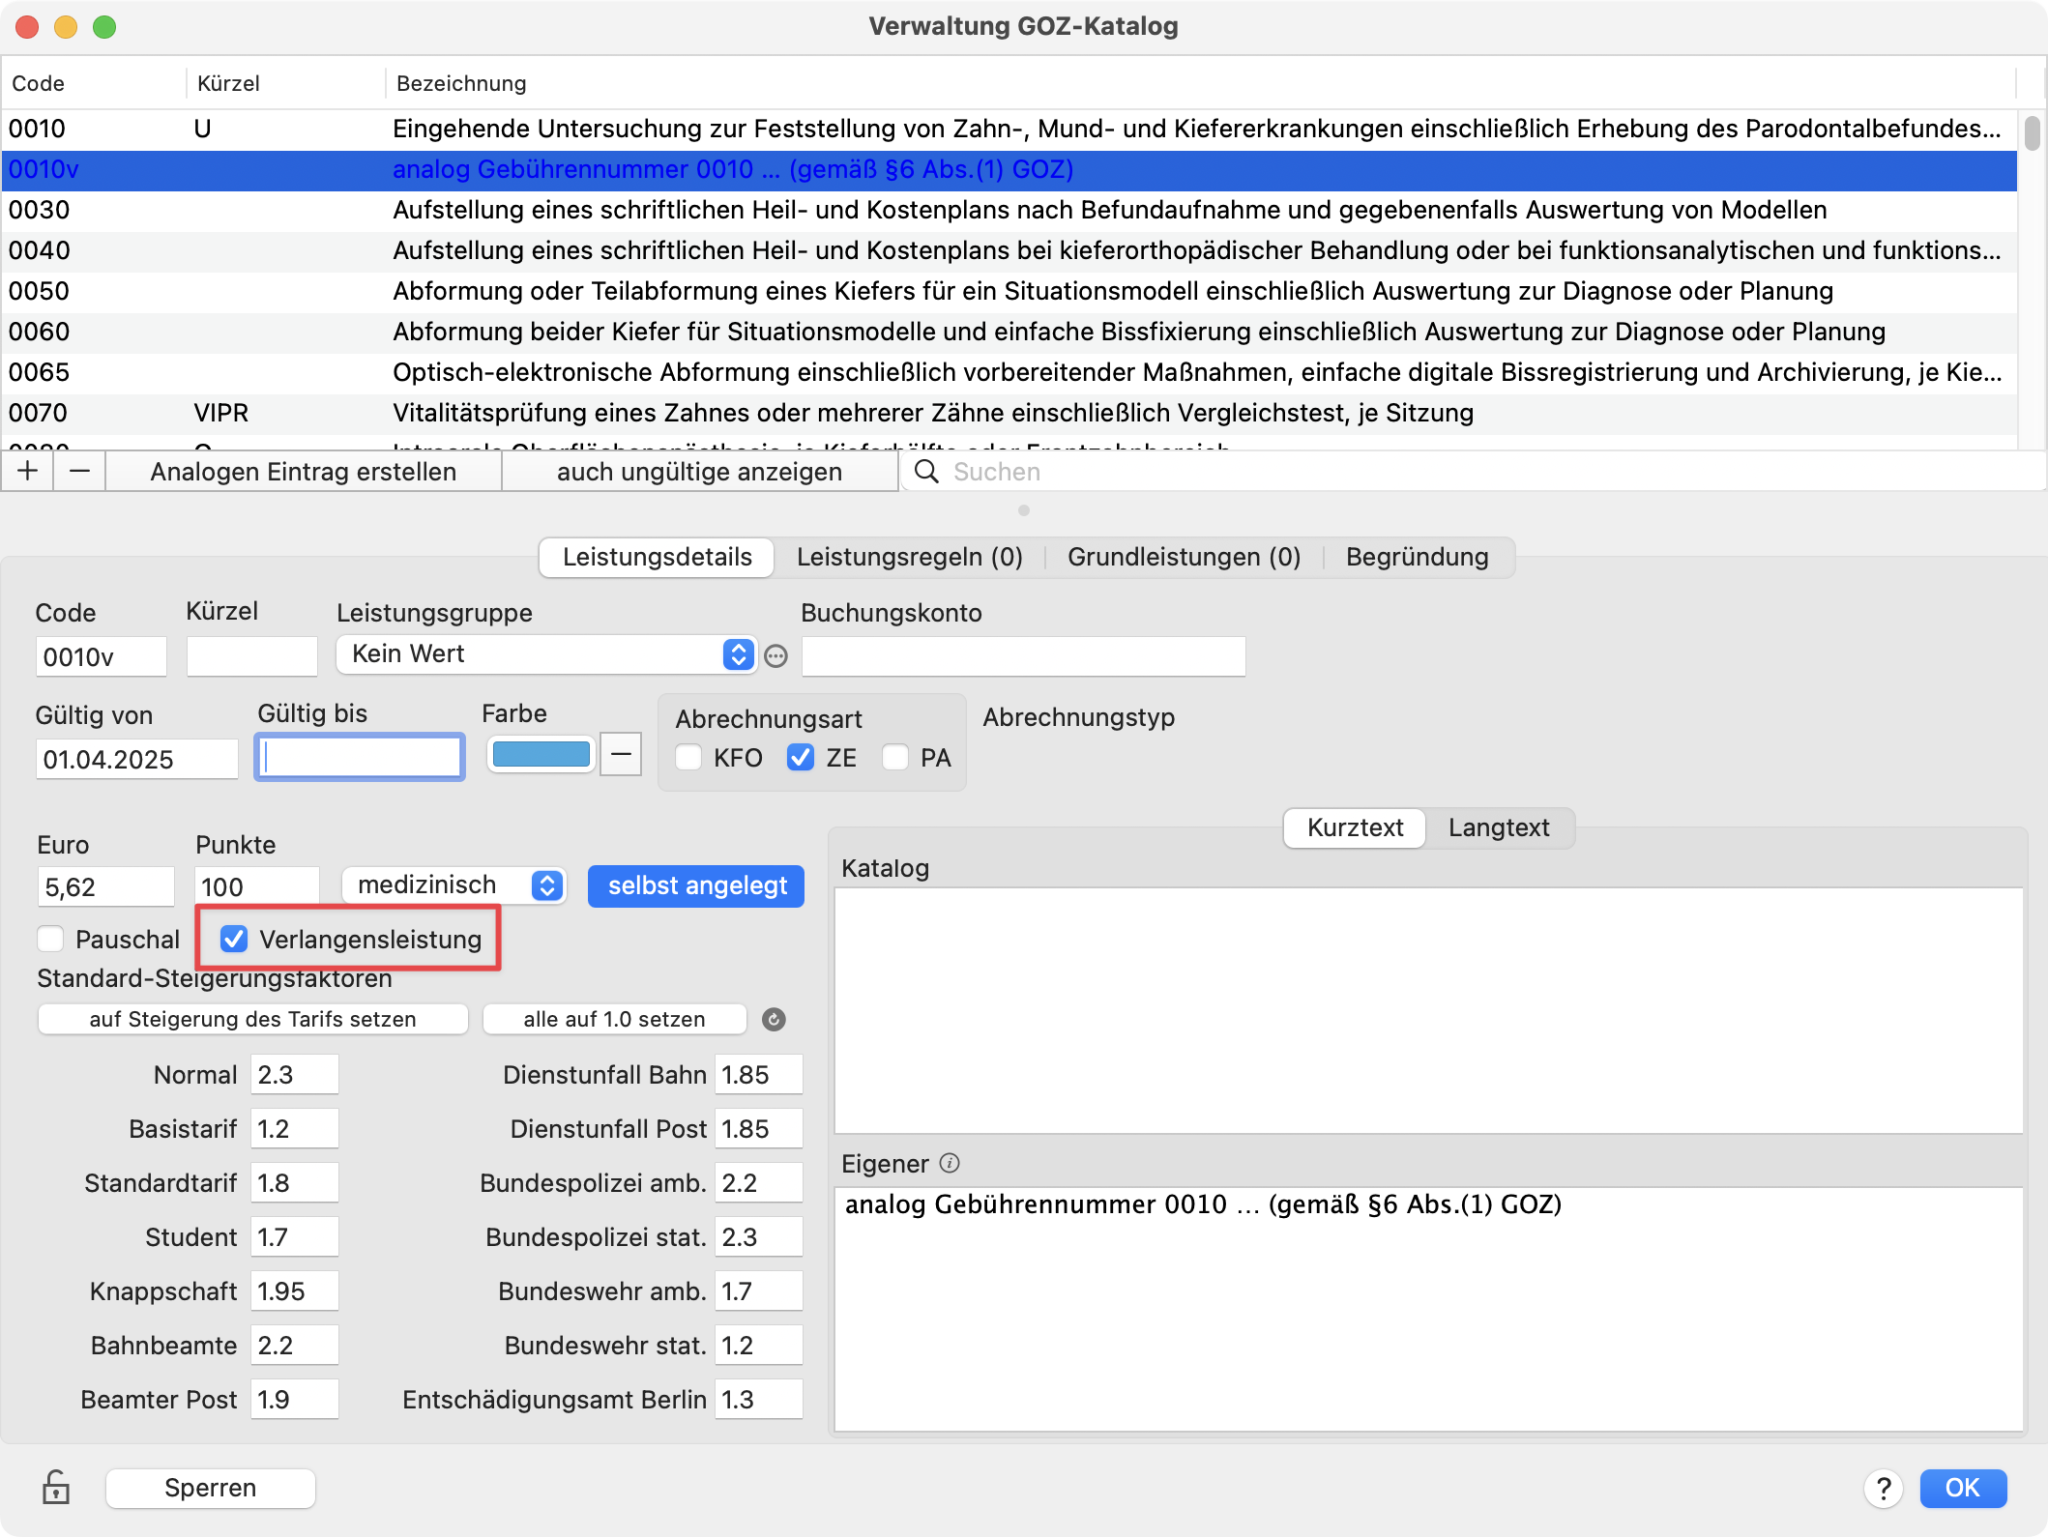Click the Bahnbeamte factor field

pyautogui.click(x=294, y=1345)
